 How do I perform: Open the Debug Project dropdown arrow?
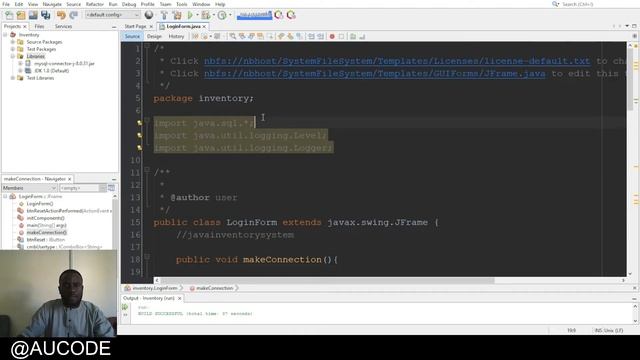coord(213,15)
